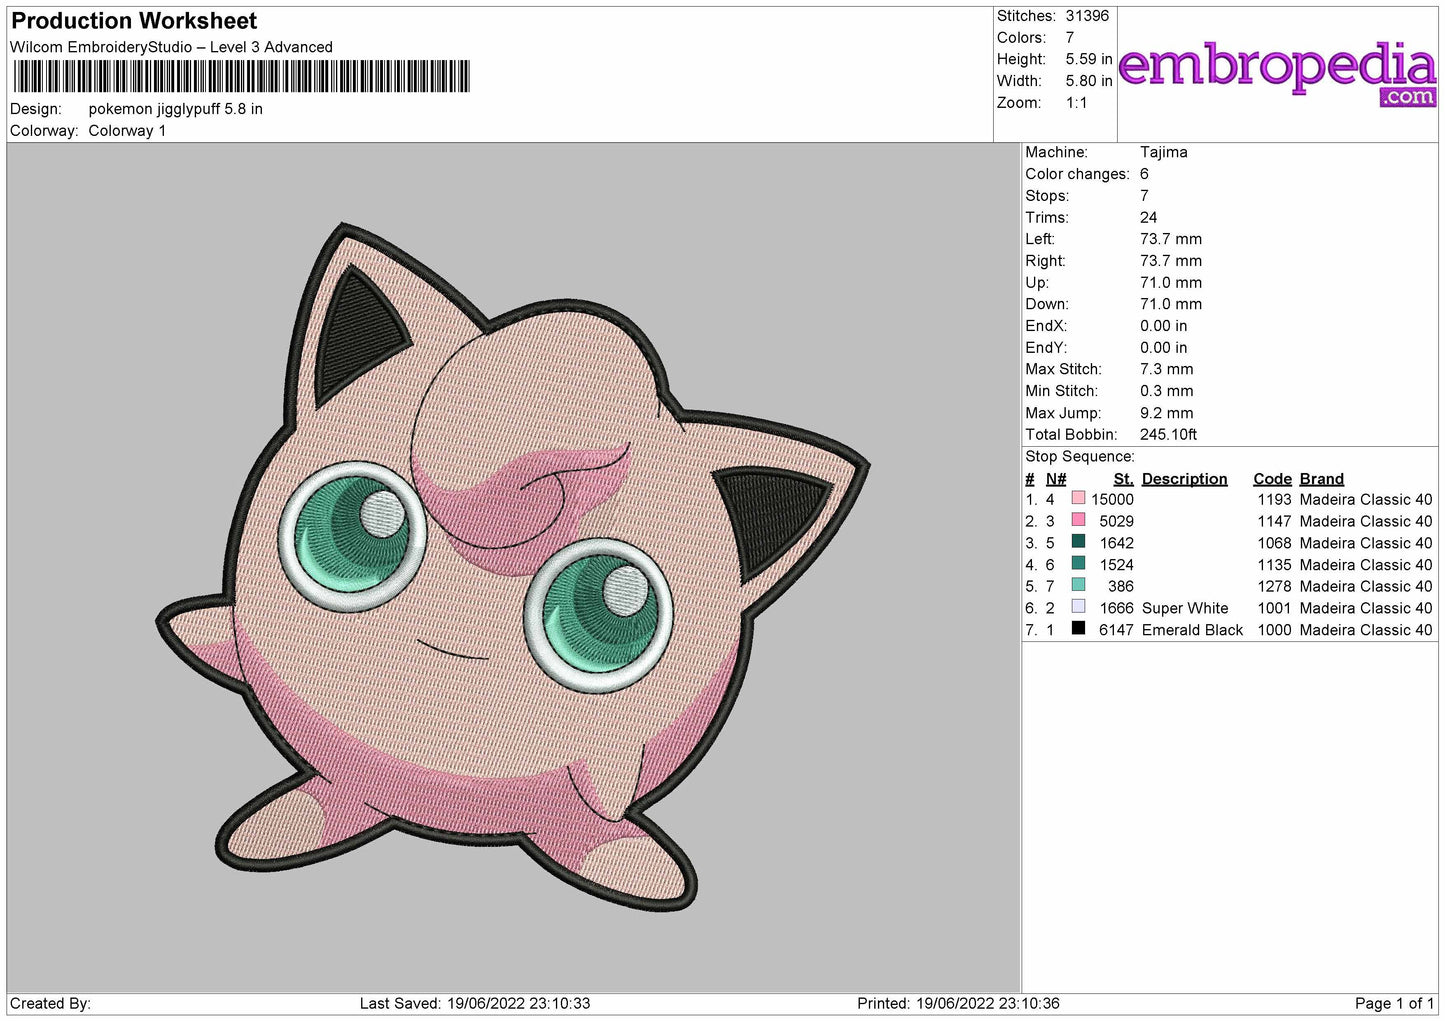
Task: Select the Emerald Black color swatch
Action: click(1078, 629)
